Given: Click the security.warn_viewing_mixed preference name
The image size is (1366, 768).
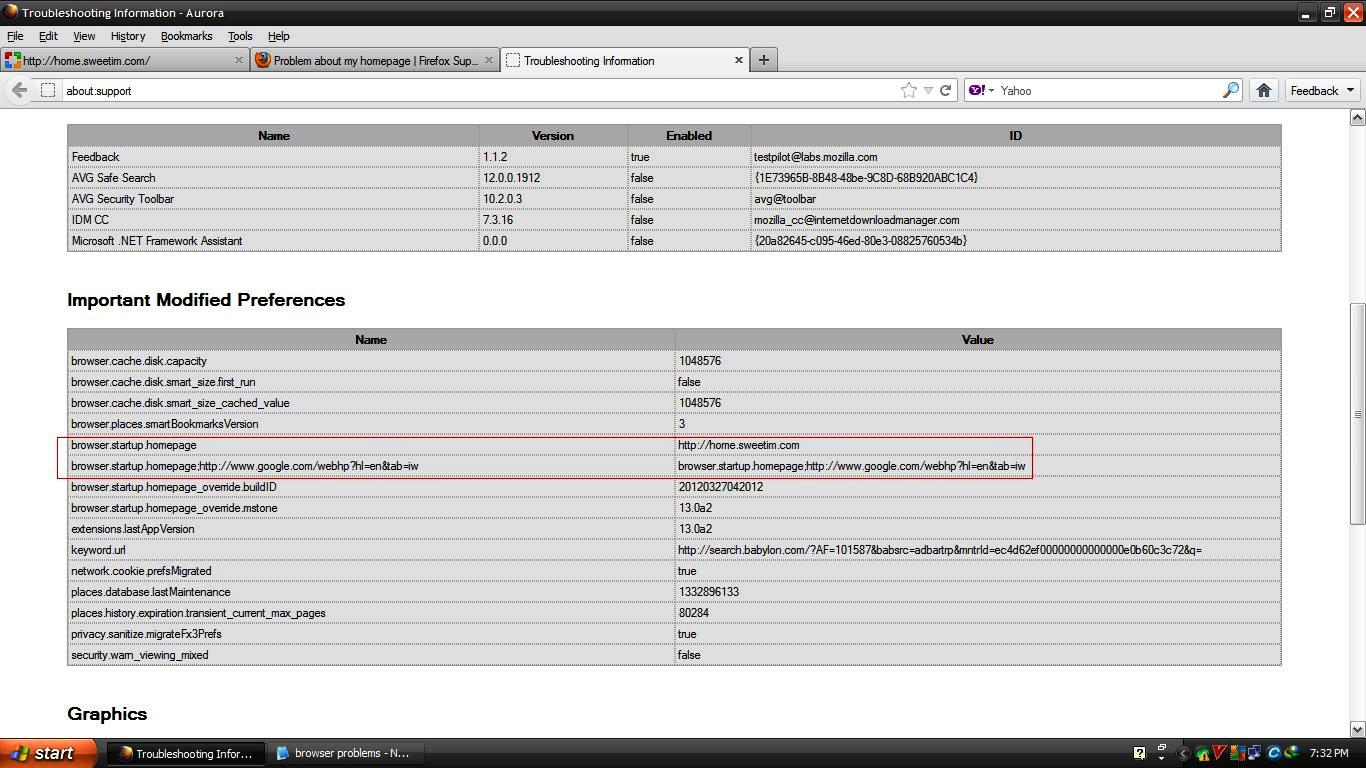Looking at the screenshot, I should tap(140, 655).
